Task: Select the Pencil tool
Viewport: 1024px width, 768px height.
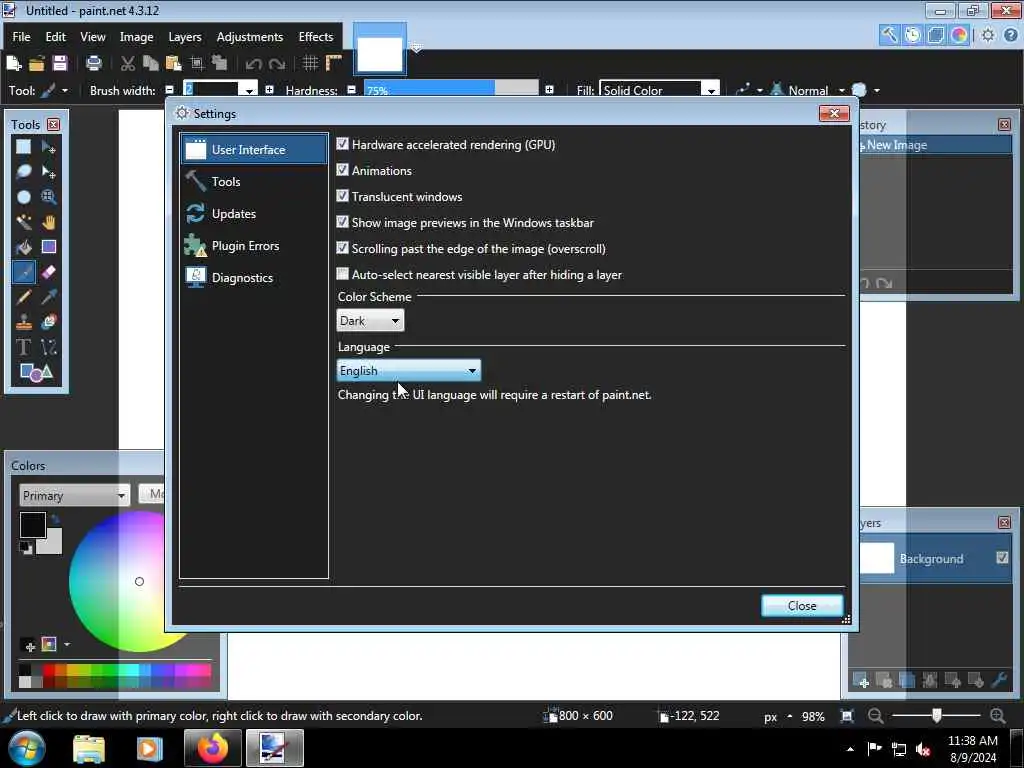Action: [x=24, y=297]
